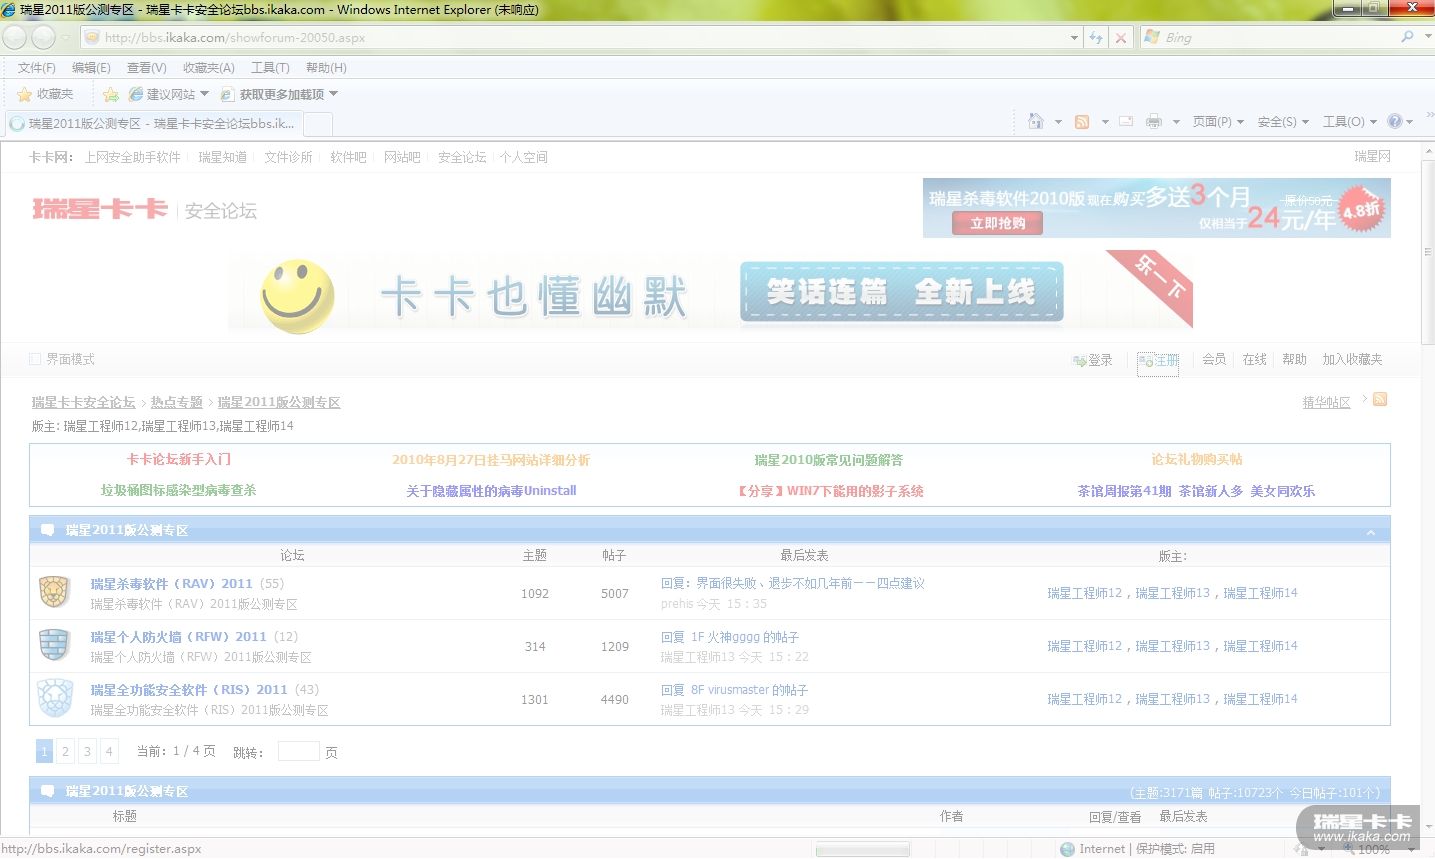Viewport: 1435px width, 859px height.
Task: Click the 热点专题 breadcrumb link
Action: click(177, 402)
